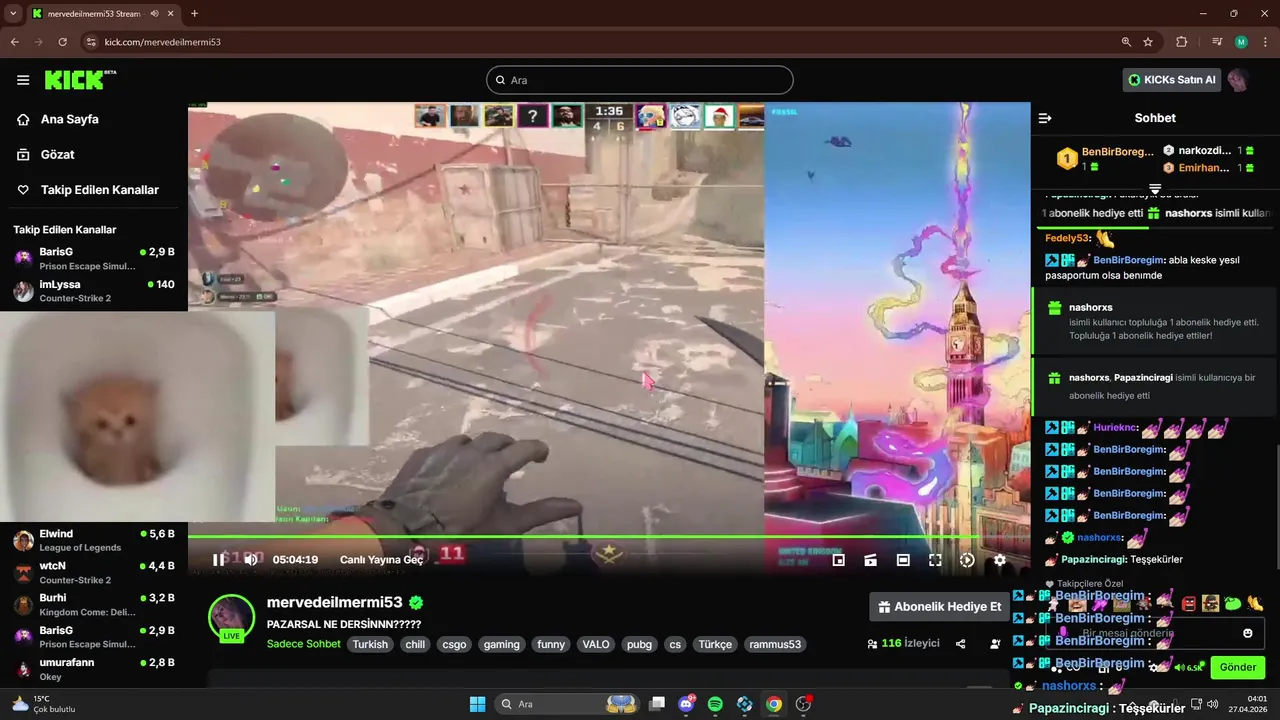The height and width of the screenshot is (720, 1280).
Task: Open Chrome three-dot menu
Action: pyautogui.click(x=1265, y=42)
